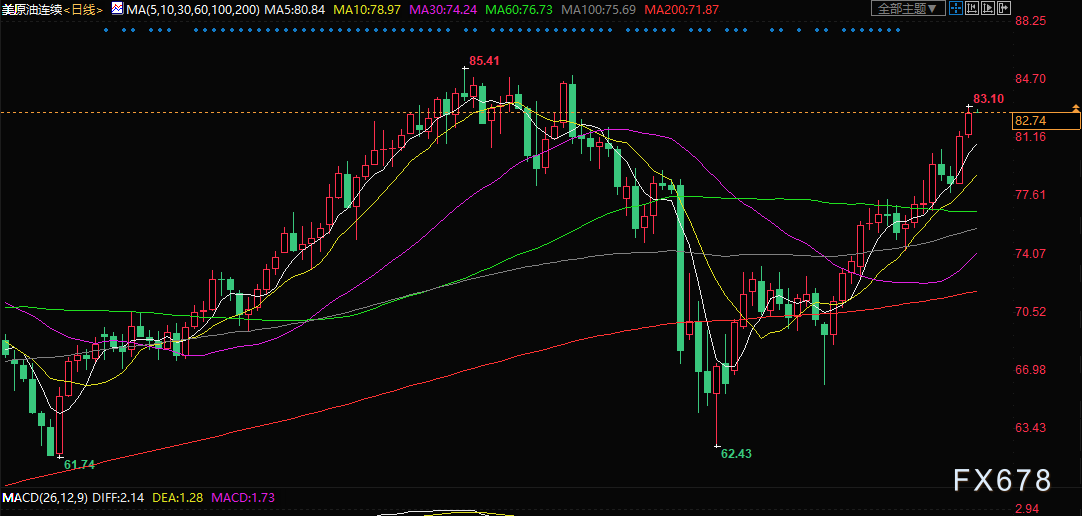The height and width of the screenshot is (516, 1082).
Task: Click the 美原油连续 instrument name
Action: tap(32, 10)
